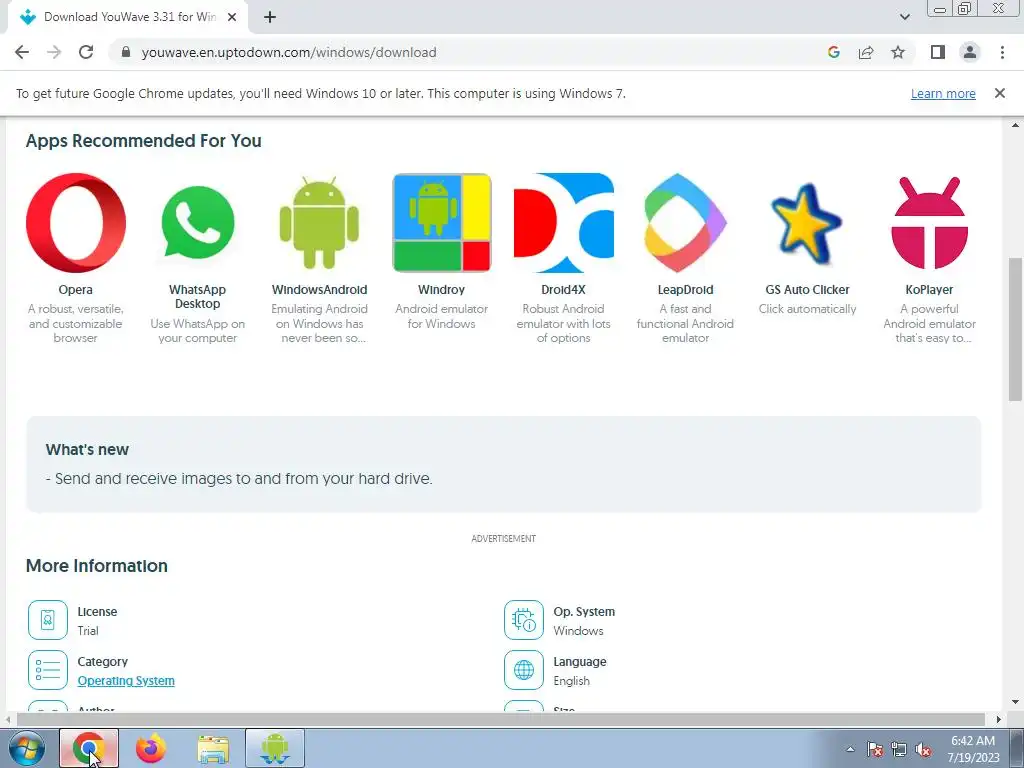Click the scroll down arrow
The width and height of the screenshot is (1024, 768).
[x=1015, y=703]
